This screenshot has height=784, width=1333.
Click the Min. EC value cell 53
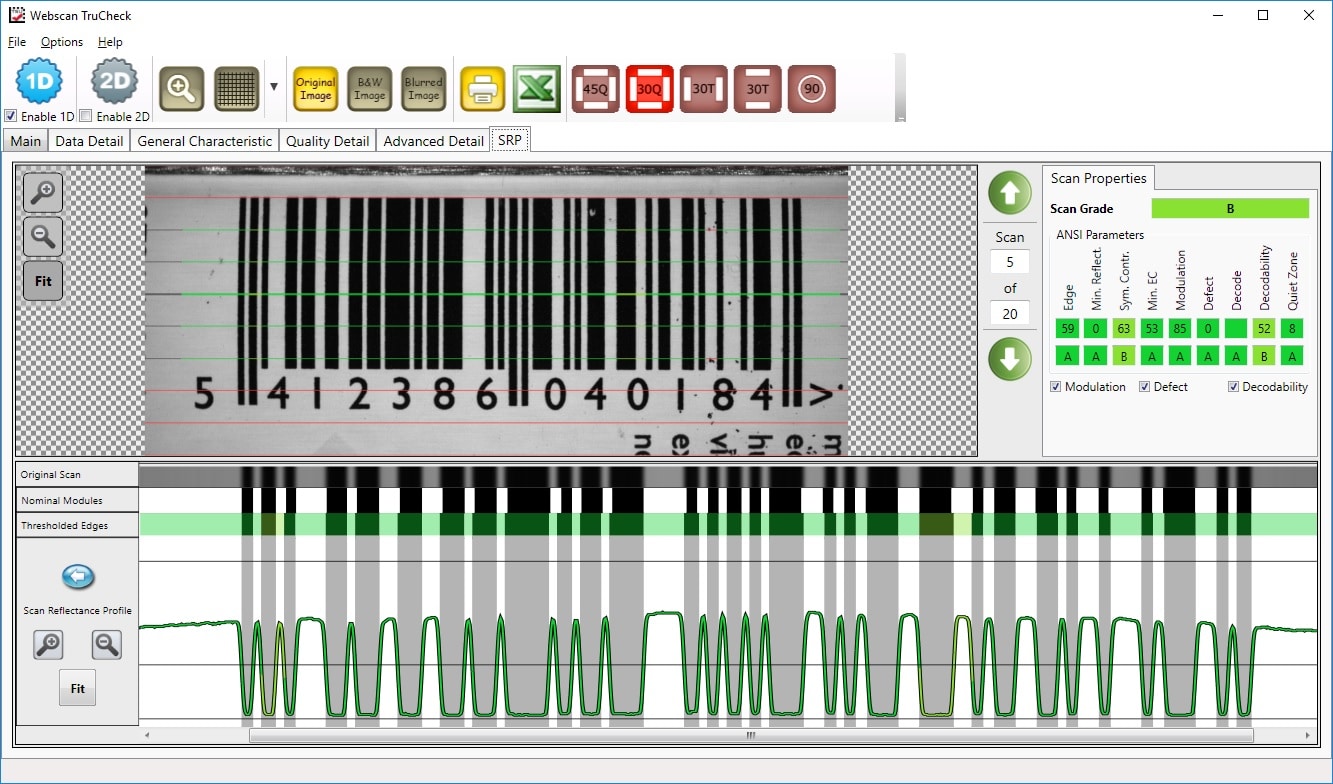[x=1152, y=329]
